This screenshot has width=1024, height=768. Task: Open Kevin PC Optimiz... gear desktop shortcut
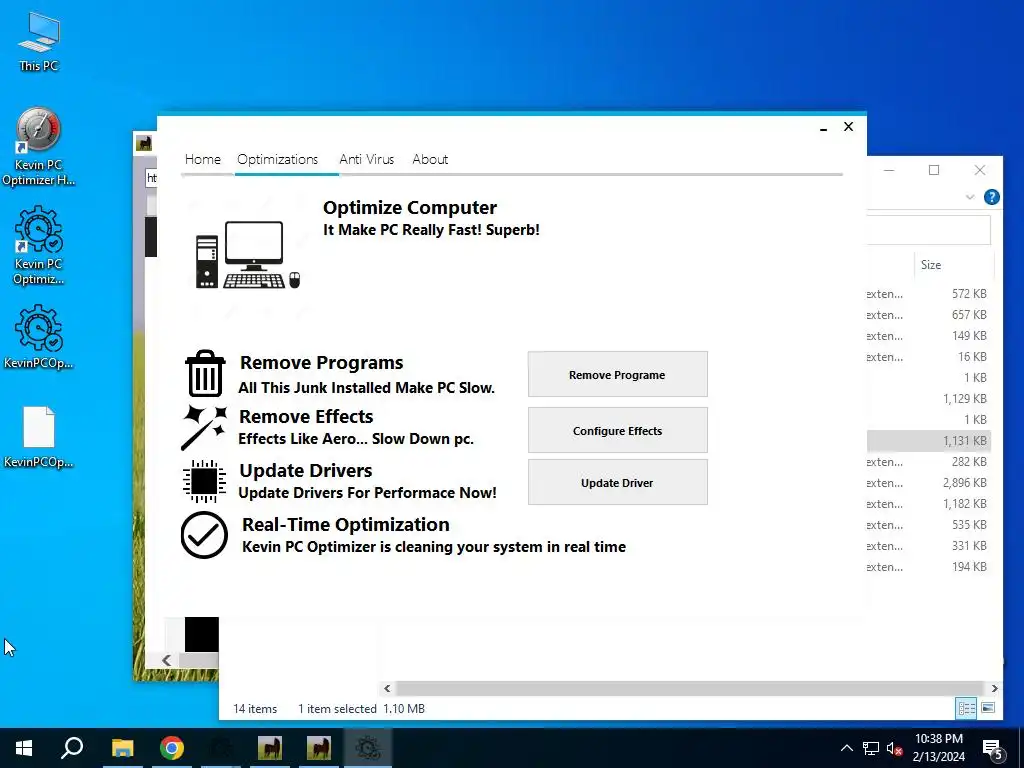coord(39,246)
